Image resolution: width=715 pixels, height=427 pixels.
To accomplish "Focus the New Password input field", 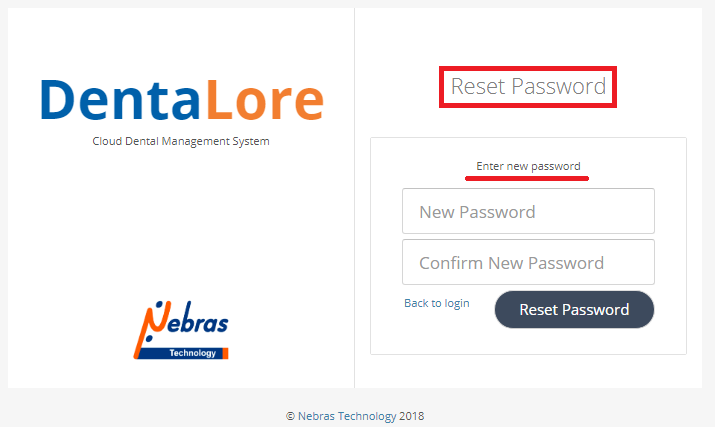I will 528,212.
